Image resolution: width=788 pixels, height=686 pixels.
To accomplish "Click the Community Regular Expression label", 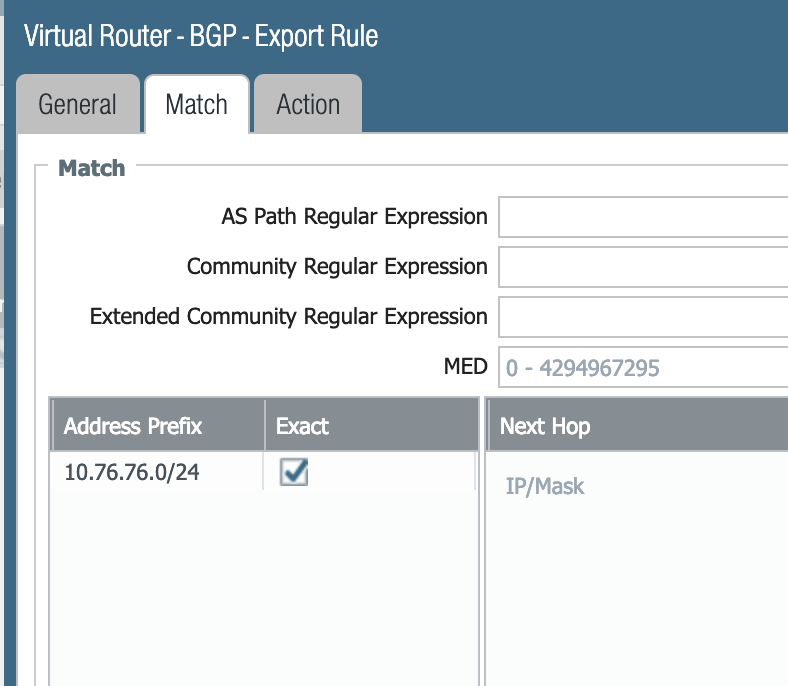I will point(337,267).
